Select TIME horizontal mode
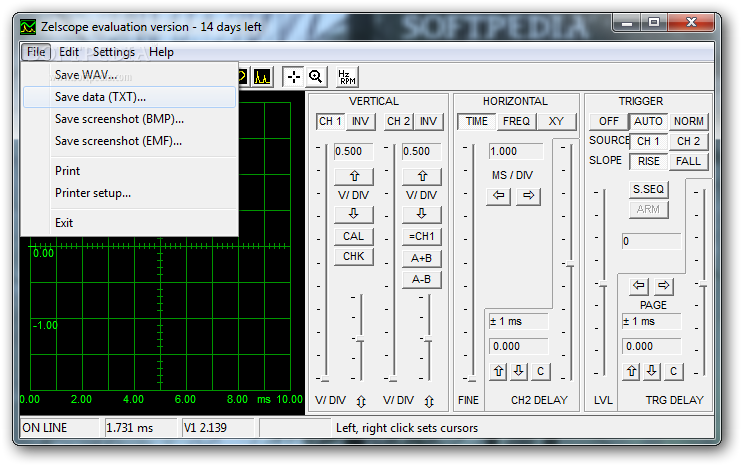This screenshot has width=742, height=466. 477,122
